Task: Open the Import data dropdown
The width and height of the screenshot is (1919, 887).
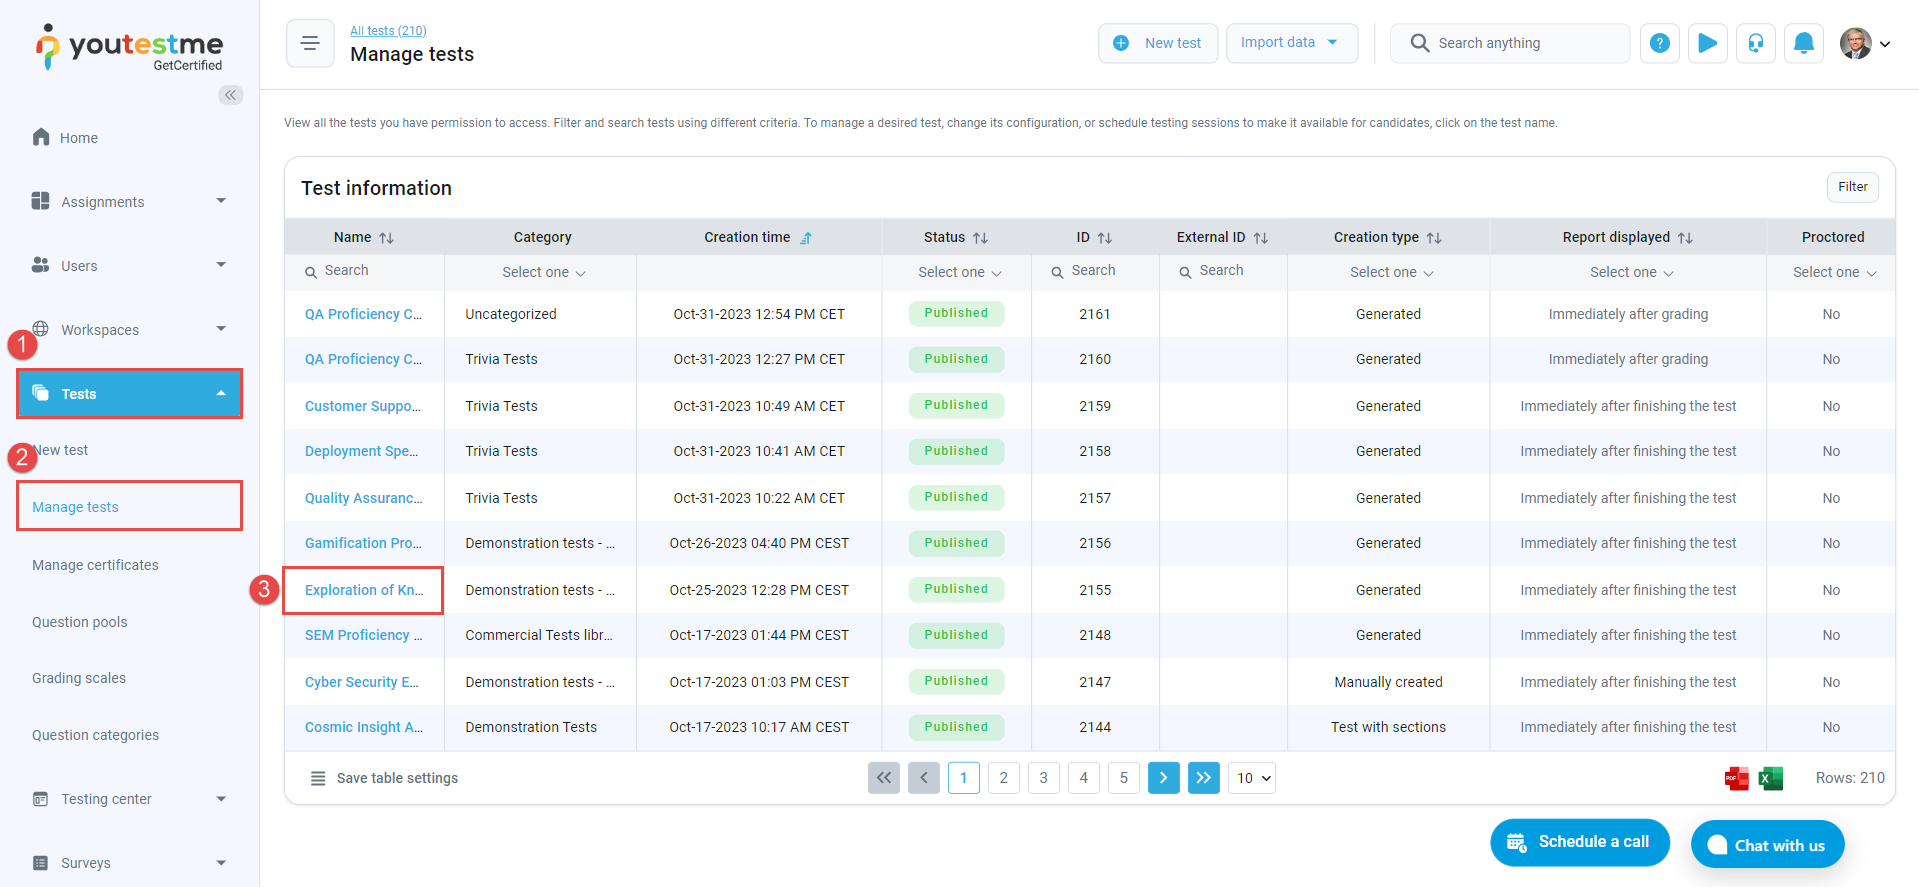Action: pyautogui.click(x=1292, y=43)
